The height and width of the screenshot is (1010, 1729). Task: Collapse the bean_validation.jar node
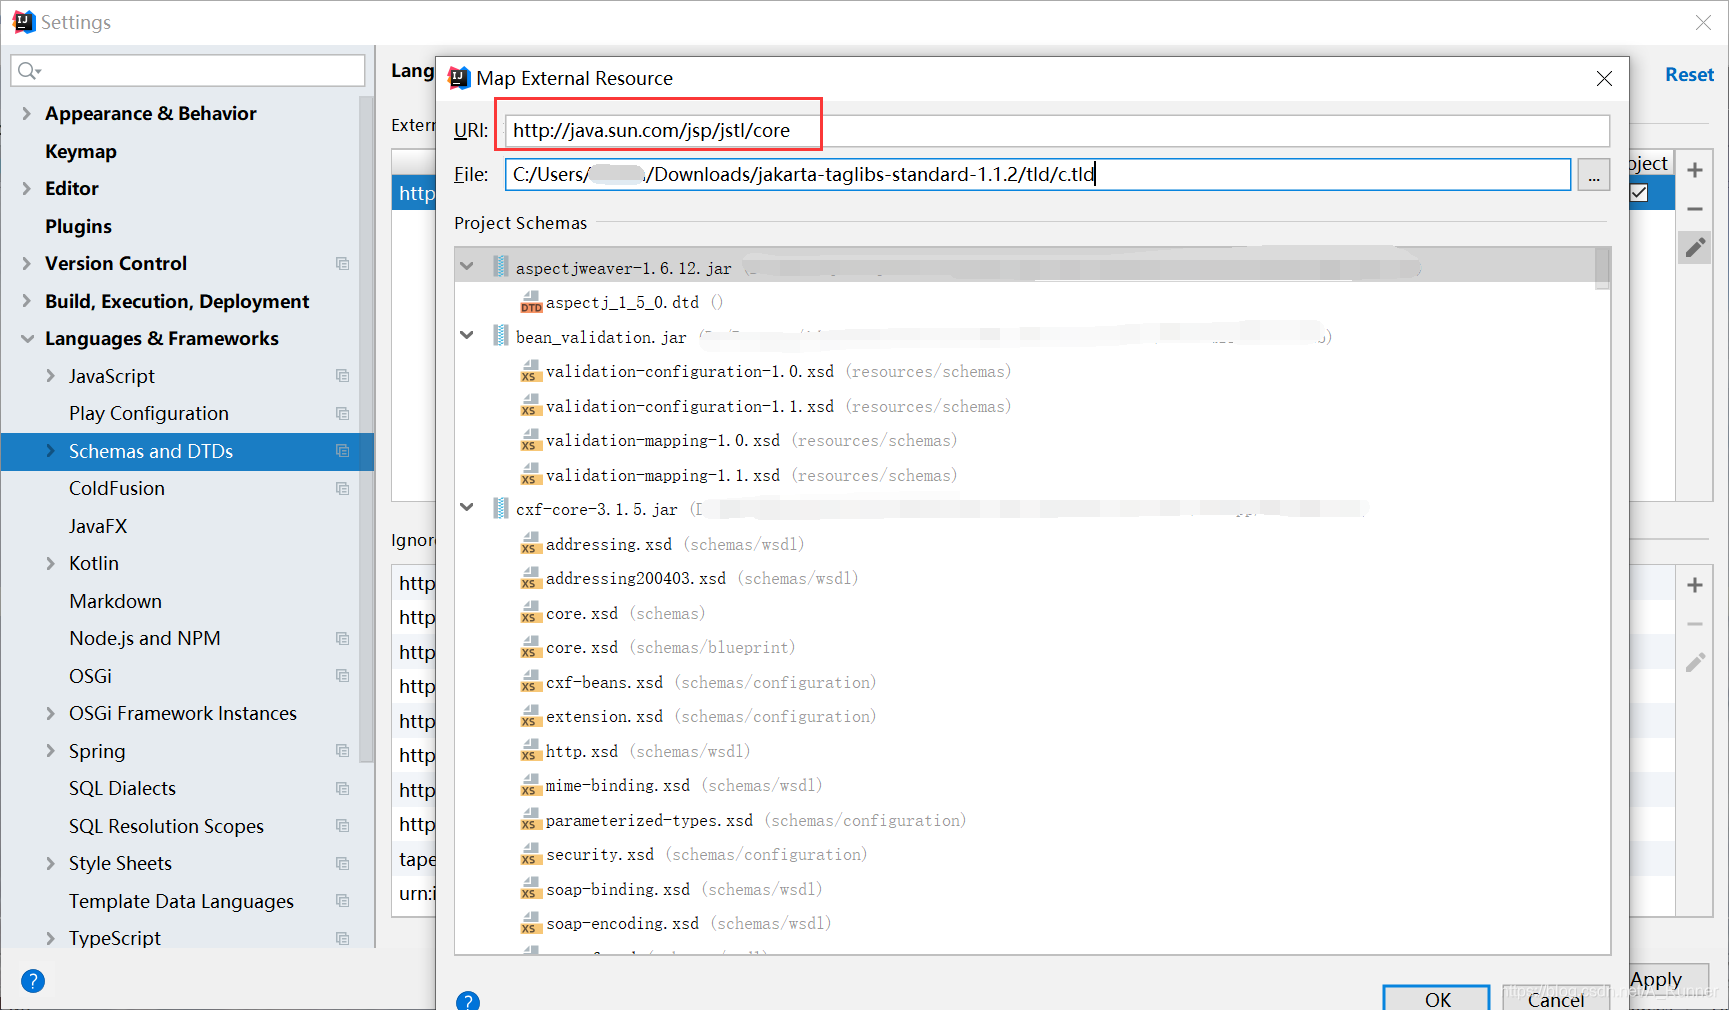point(467,335)
